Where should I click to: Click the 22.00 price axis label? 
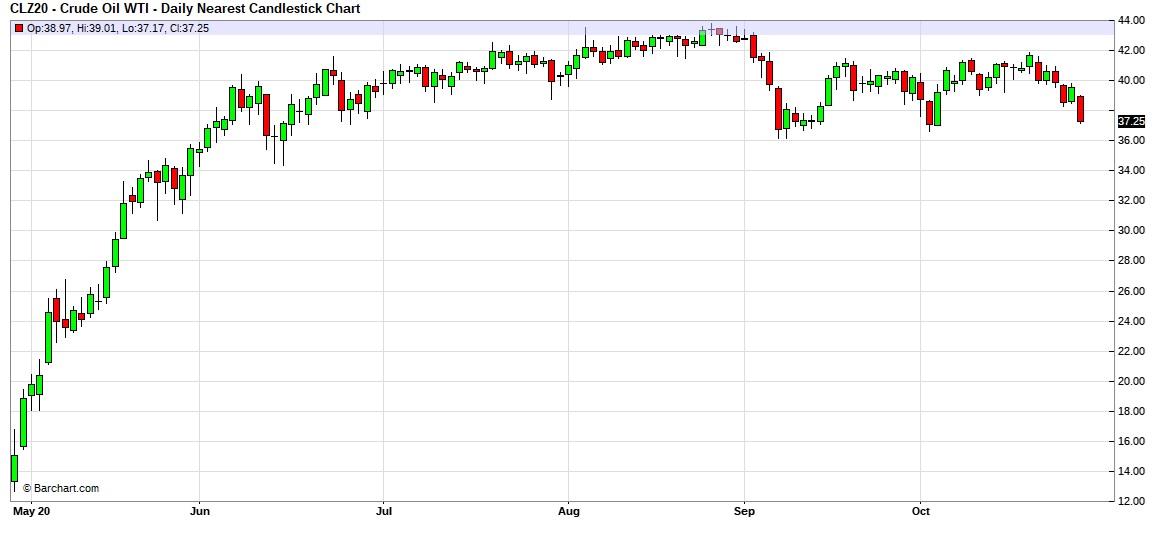[1132, 351]
